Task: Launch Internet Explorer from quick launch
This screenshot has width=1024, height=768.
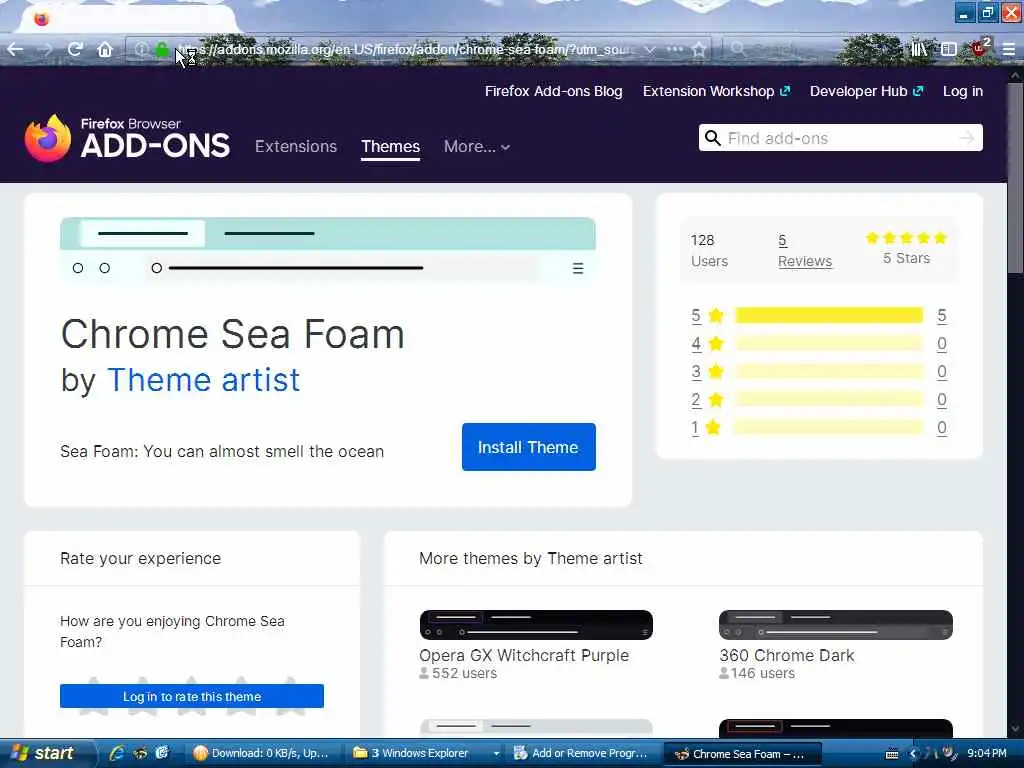Action: pos(117,753)
